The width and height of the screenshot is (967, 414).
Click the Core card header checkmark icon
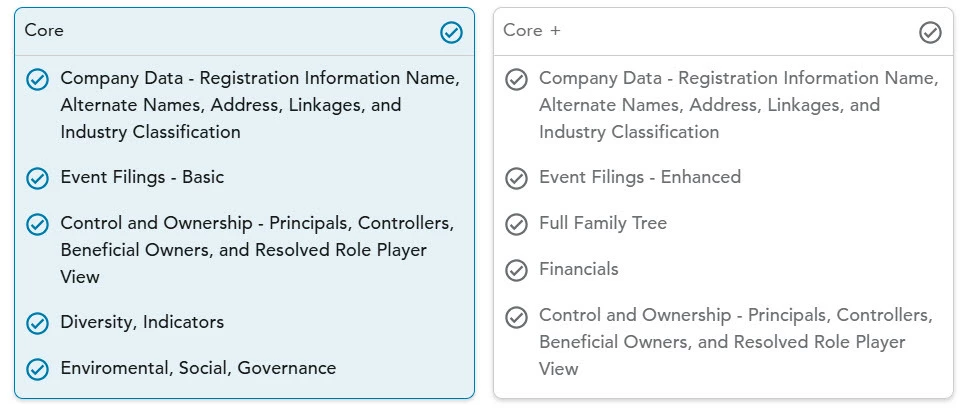tap(451, 33)
